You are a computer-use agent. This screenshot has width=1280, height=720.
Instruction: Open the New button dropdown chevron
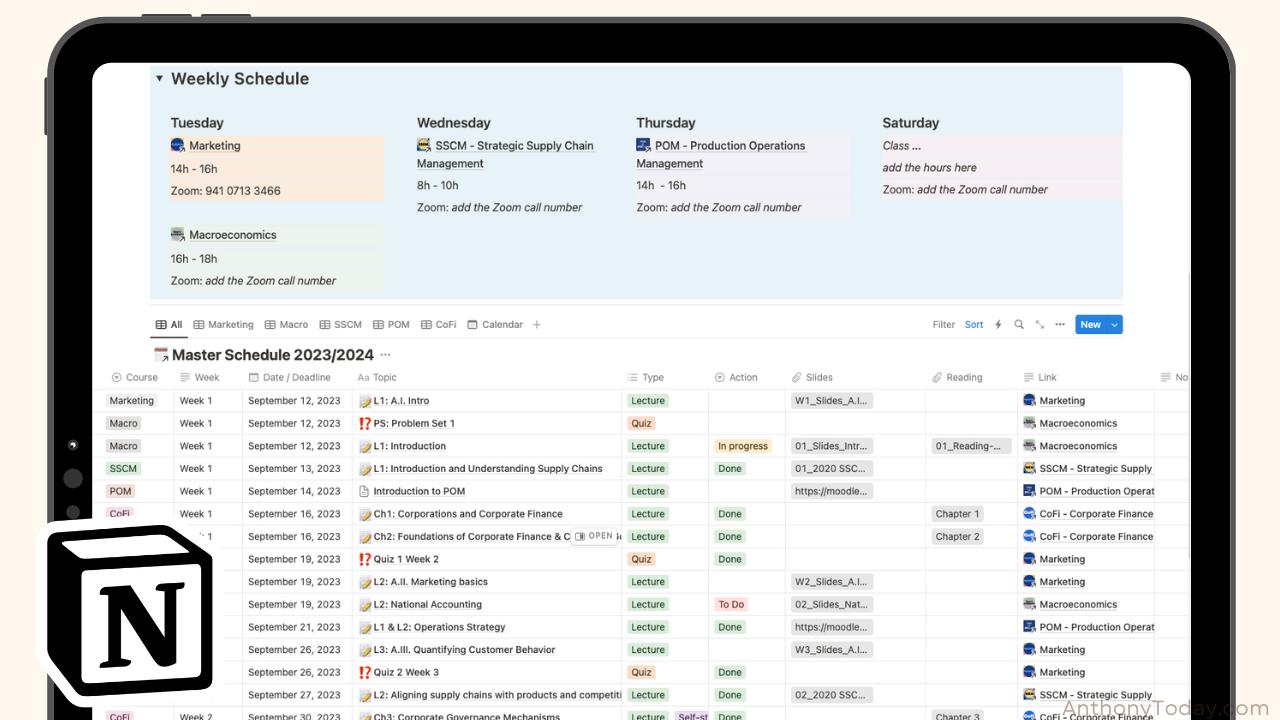click(x=1113, y=324)
